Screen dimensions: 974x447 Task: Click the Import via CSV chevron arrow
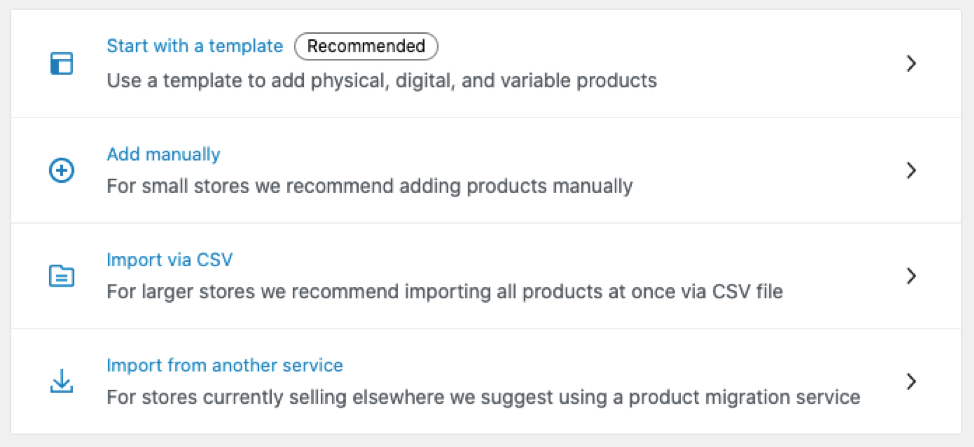(x=910, y=276)
